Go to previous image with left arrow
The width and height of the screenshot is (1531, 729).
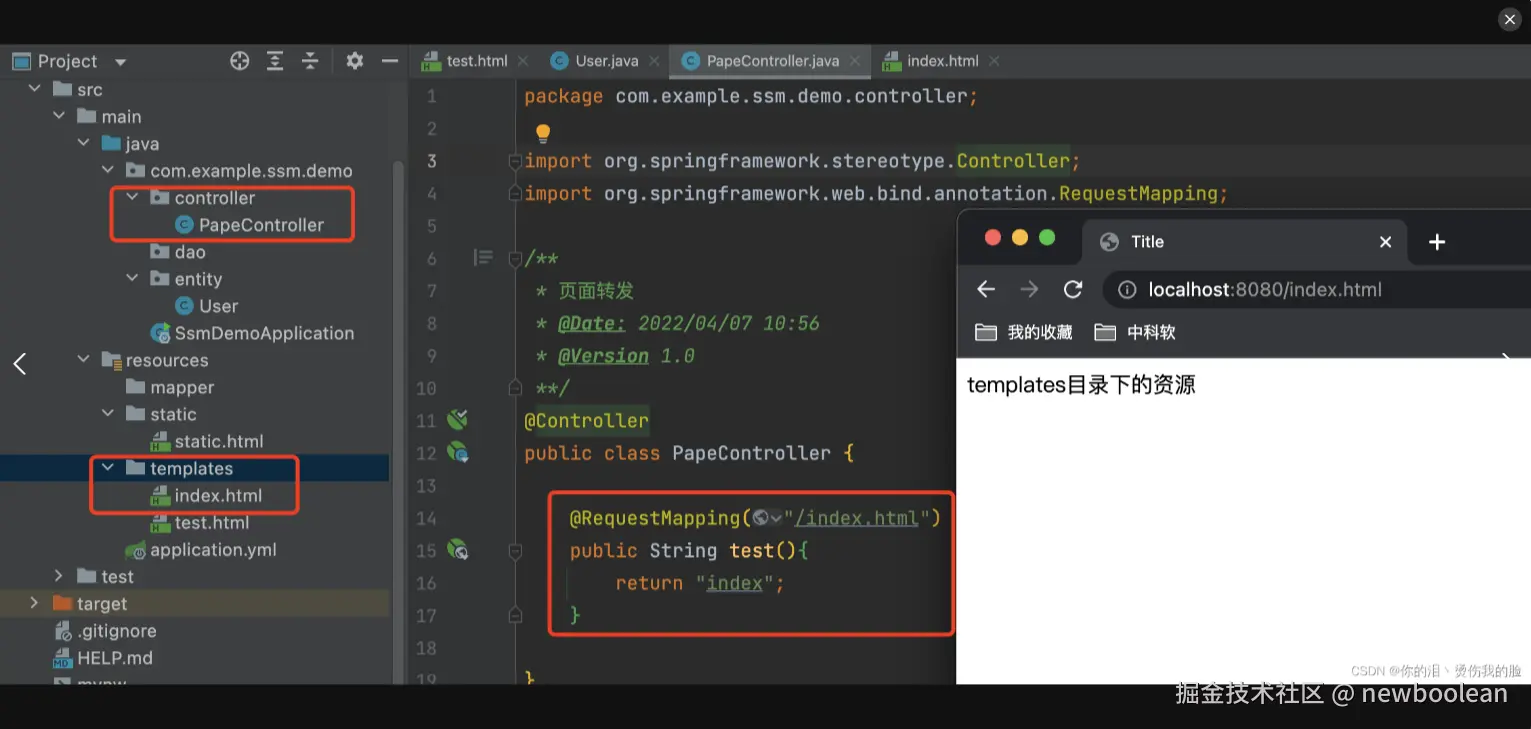[x=20, y=364]
